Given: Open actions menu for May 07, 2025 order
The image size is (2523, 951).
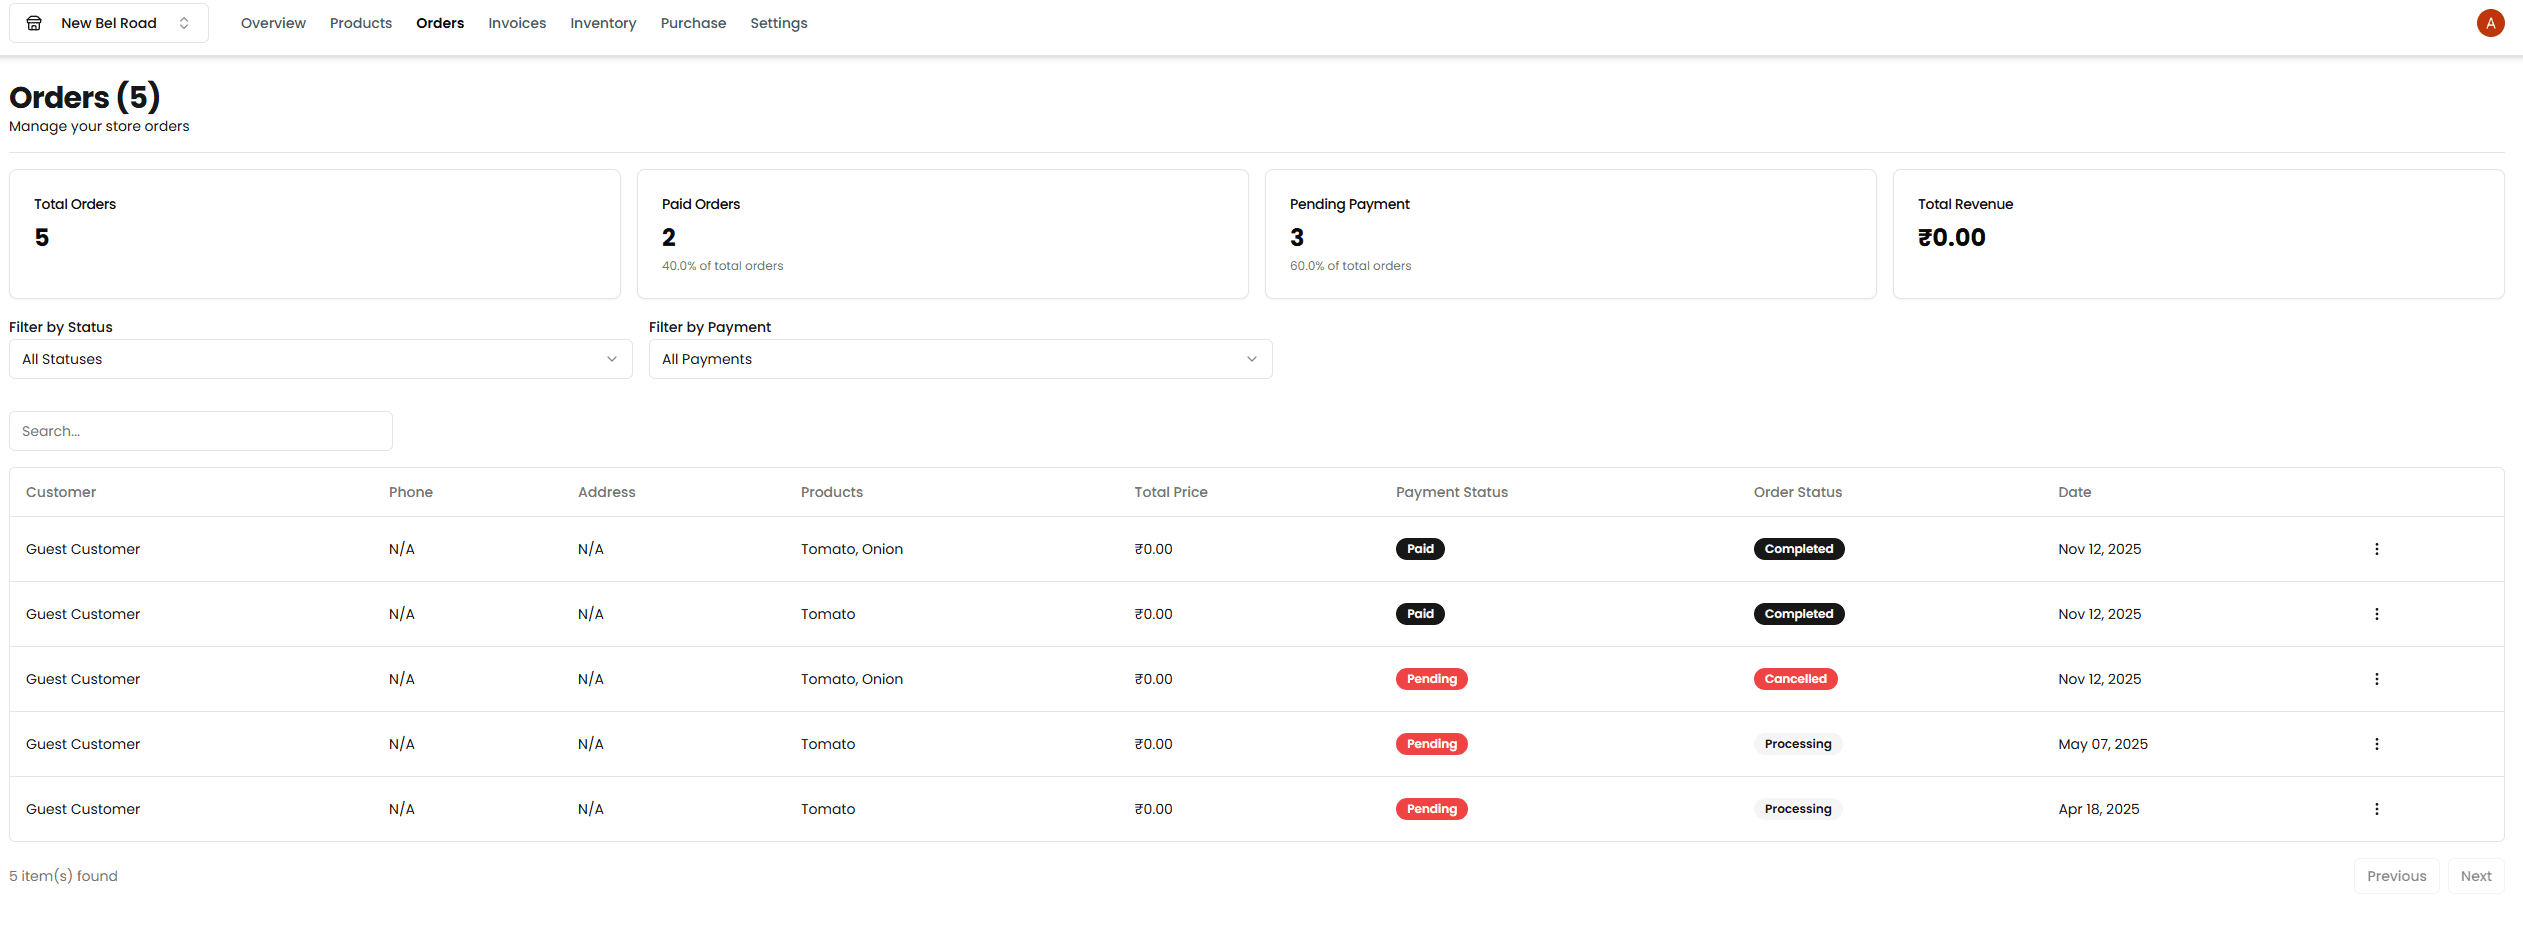Looking at the screenshot, I should point(2376,744).
